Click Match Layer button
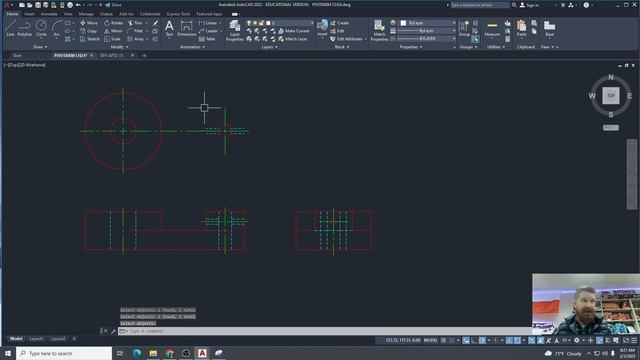 pos(293,39)
